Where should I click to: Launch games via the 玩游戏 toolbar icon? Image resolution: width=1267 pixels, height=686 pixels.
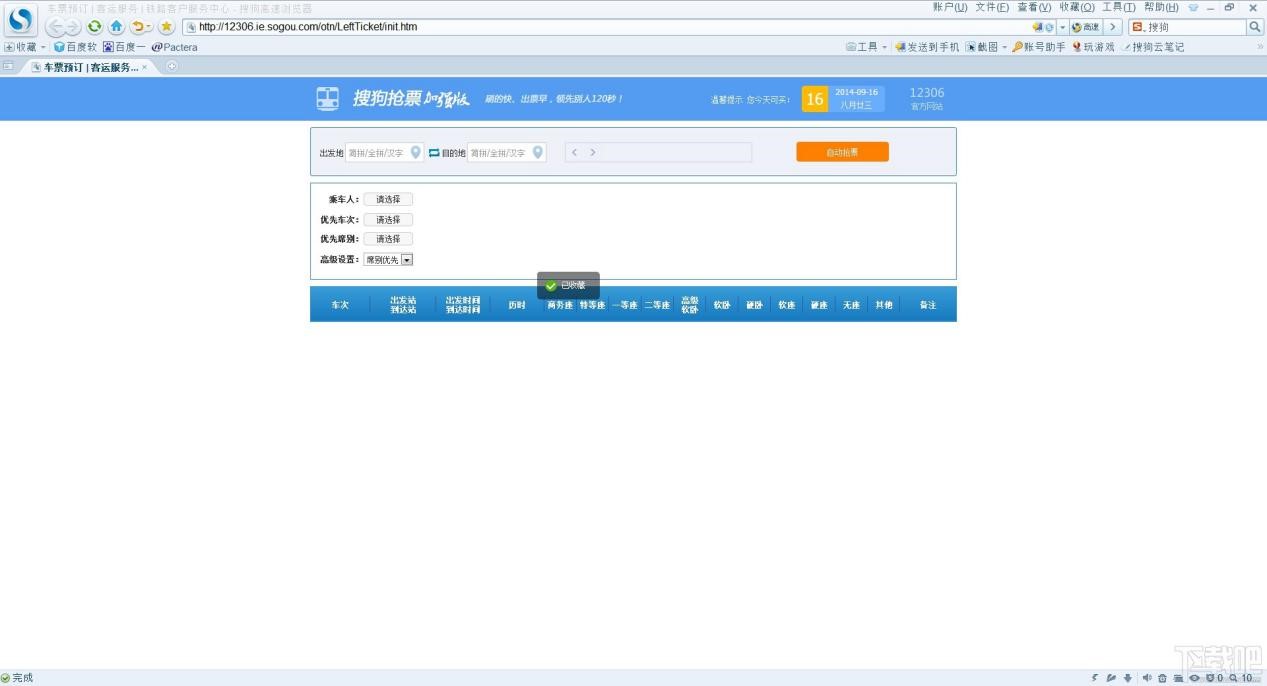click(x=1092, y=47)
